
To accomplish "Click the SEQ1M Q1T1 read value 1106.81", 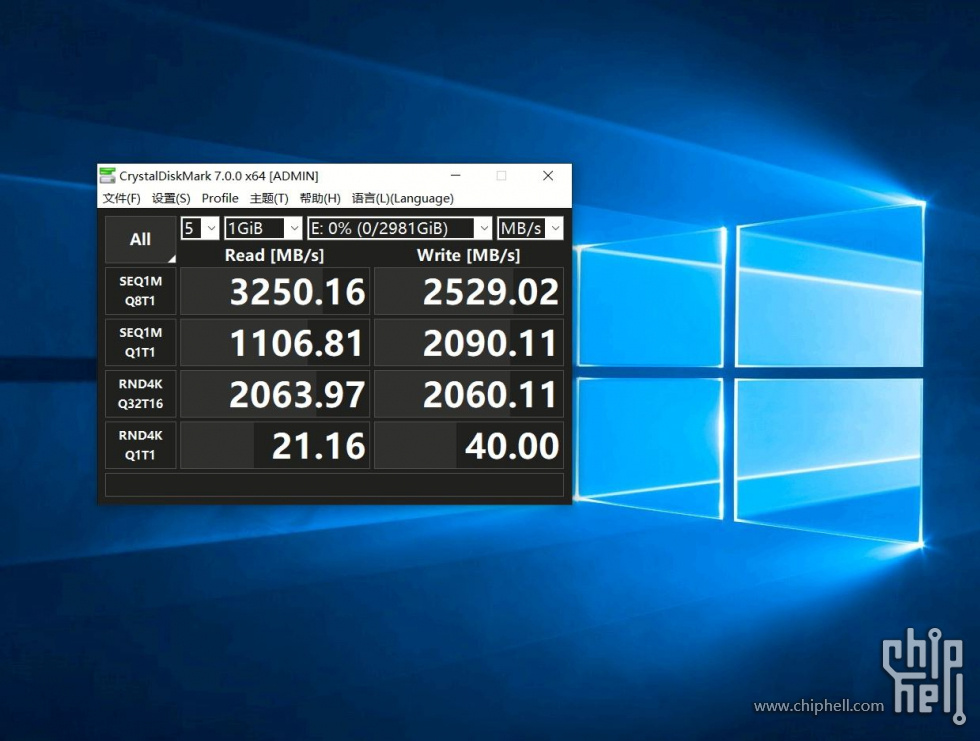I will coord(276,342).
